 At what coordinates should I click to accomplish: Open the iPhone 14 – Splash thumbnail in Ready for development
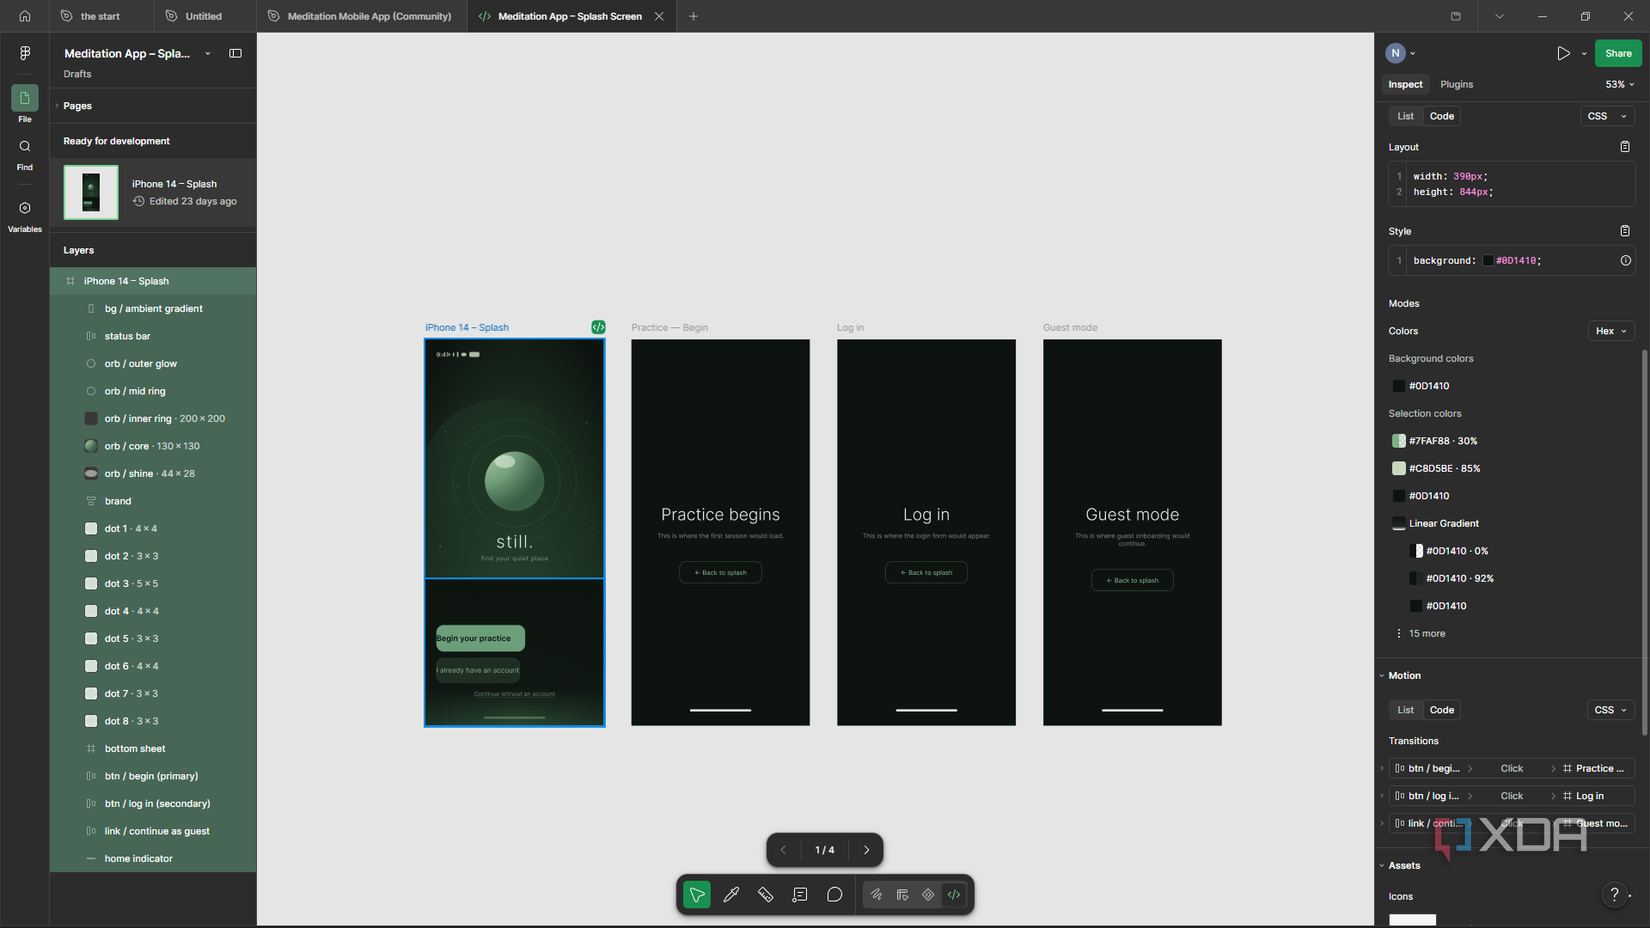coord(91,192)
